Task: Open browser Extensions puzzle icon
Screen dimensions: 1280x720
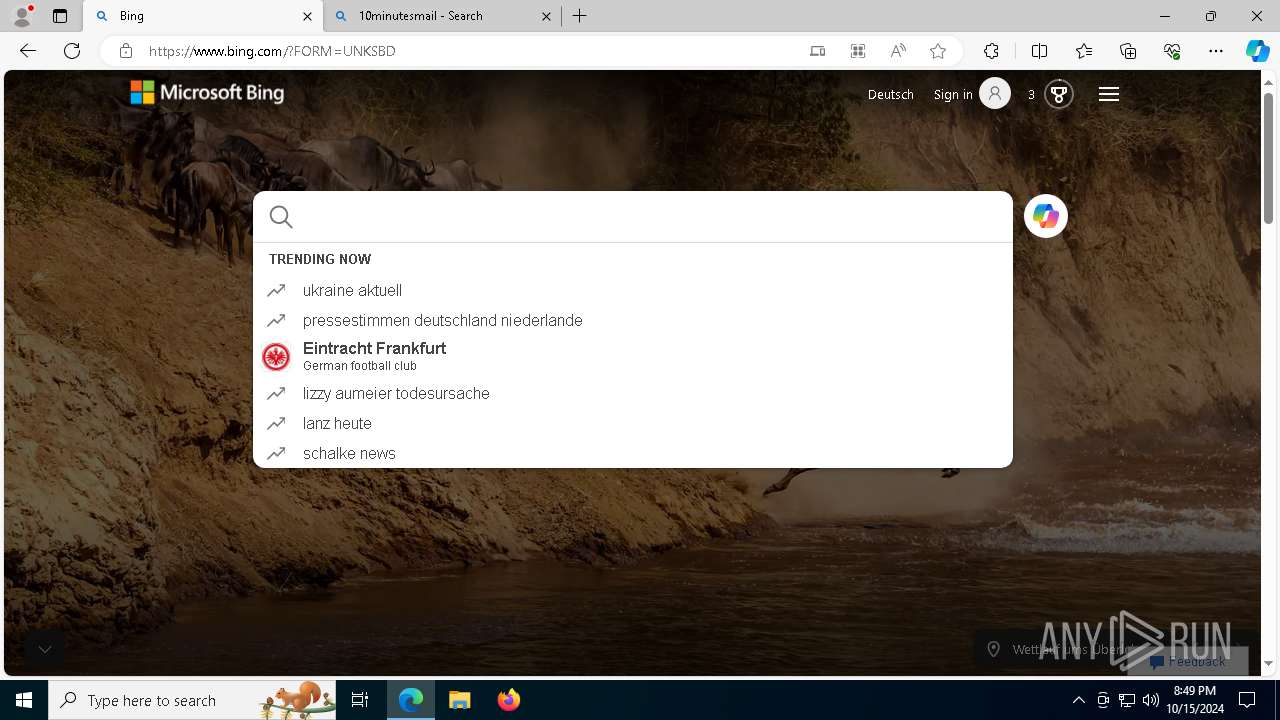Action: (991, 51)
